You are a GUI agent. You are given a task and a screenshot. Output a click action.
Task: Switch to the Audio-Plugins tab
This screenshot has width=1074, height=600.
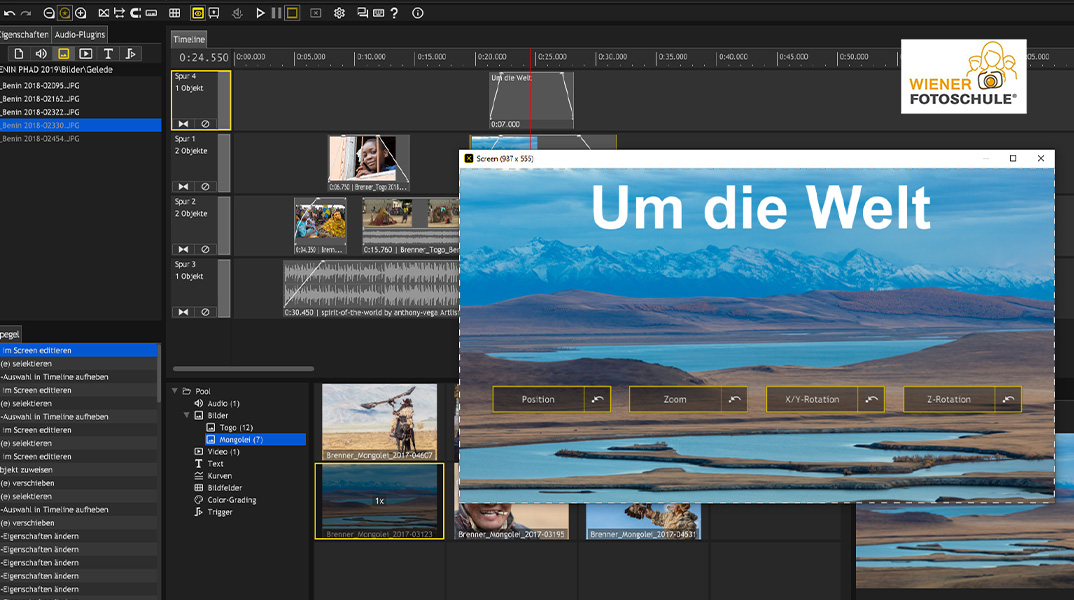[80, 34]
